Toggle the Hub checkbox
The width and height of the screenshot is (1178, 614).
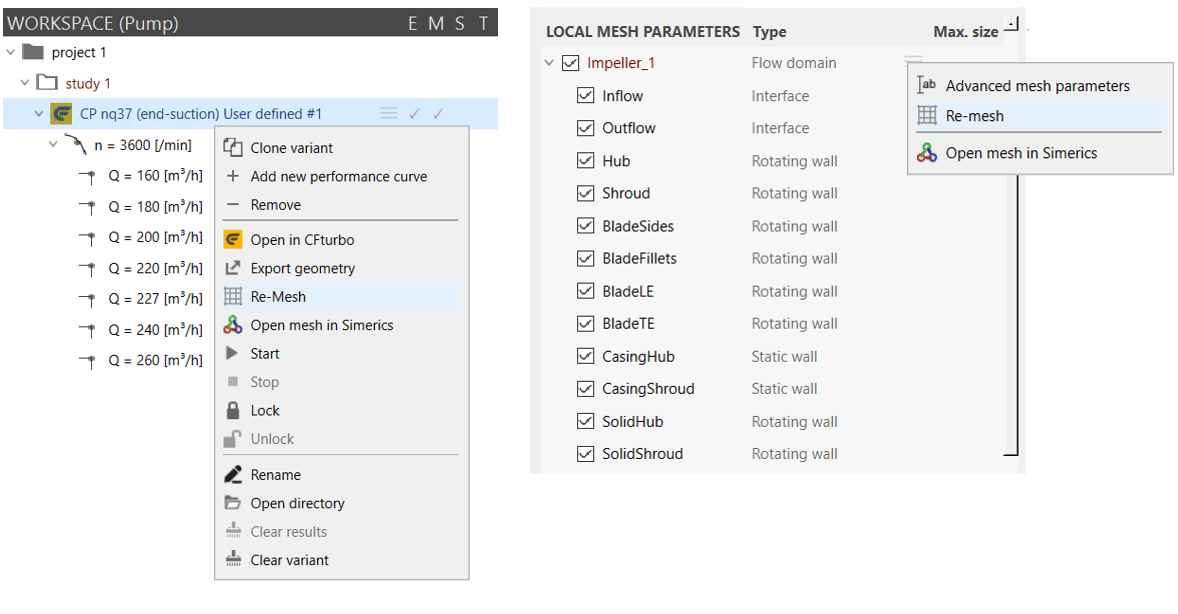tap(585, 161)
